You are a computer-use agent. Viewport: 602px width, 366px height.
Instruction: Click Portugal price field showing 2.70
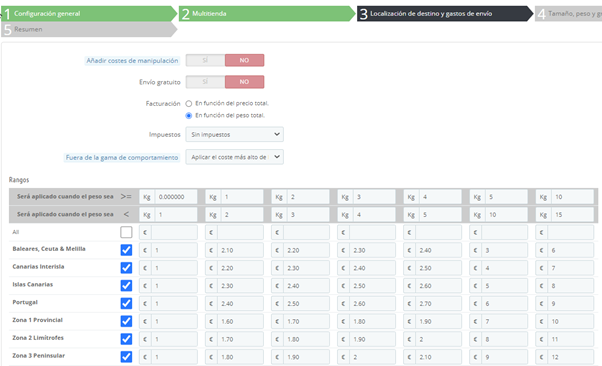click(438, 303)
